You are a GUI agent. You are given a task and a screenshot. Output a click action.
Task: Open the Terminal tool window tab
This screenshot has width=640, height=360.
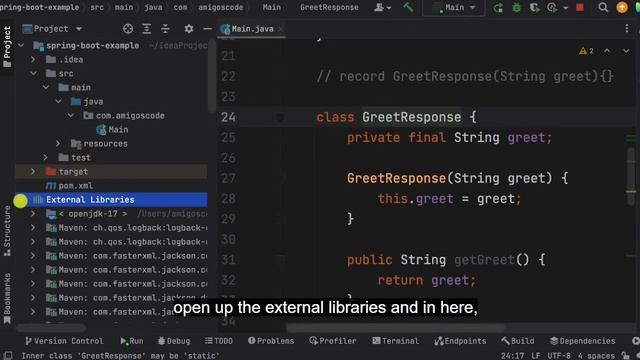point(396,341)
